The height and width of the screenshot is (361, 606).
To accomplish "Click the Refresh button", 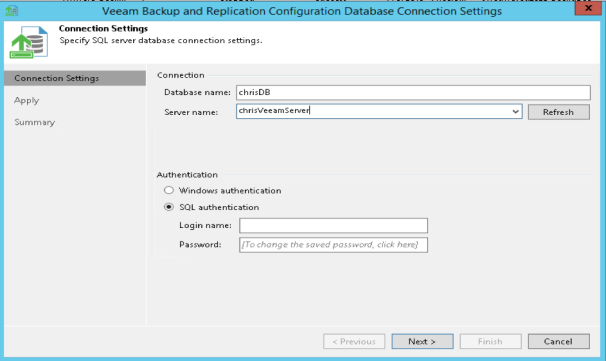I will [558, 112].
